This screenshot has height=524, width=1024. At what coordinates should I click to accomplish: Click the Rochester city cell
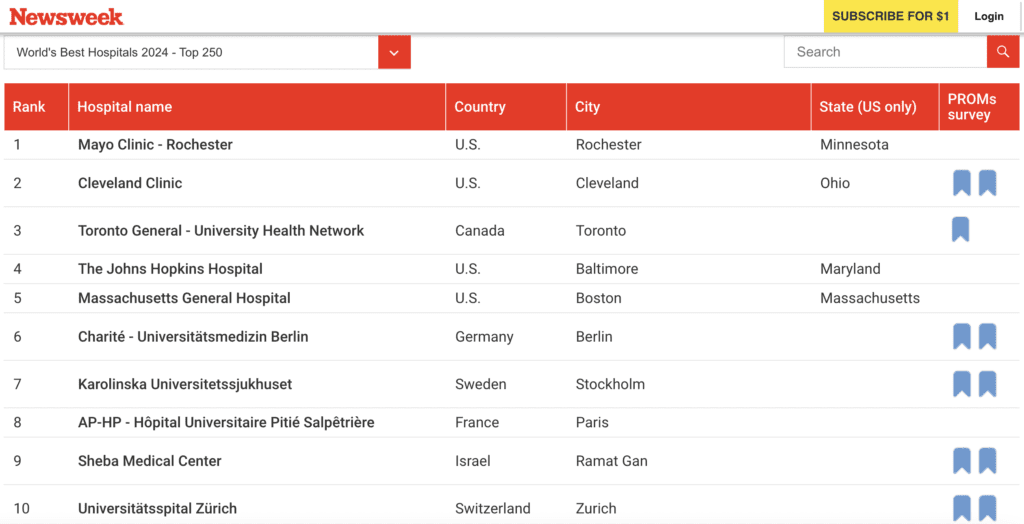pos(609,144)
